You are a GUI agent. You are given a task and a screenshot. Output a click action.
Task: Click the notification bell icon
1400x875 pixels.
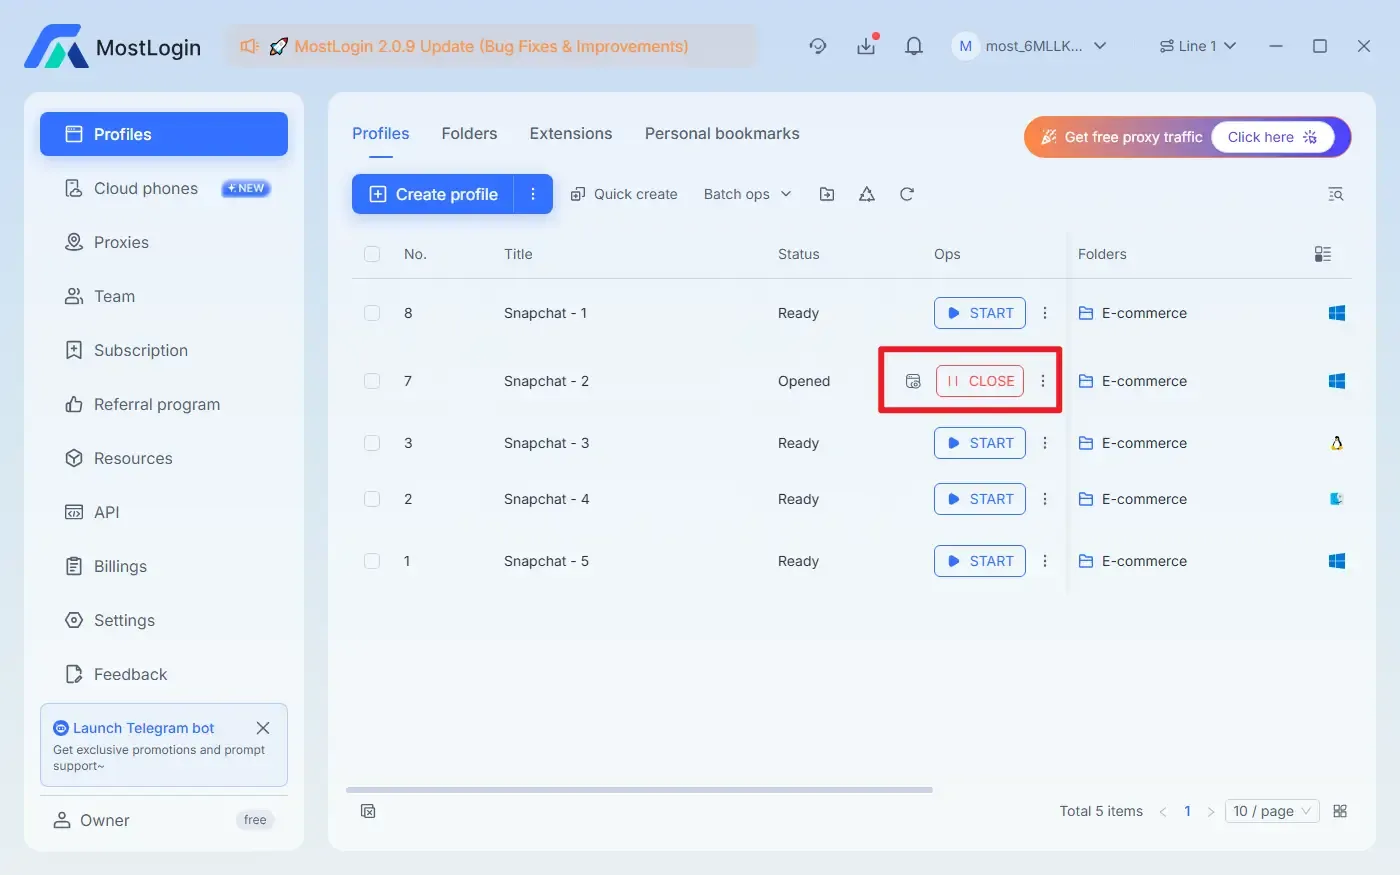[x=913, y=46]
